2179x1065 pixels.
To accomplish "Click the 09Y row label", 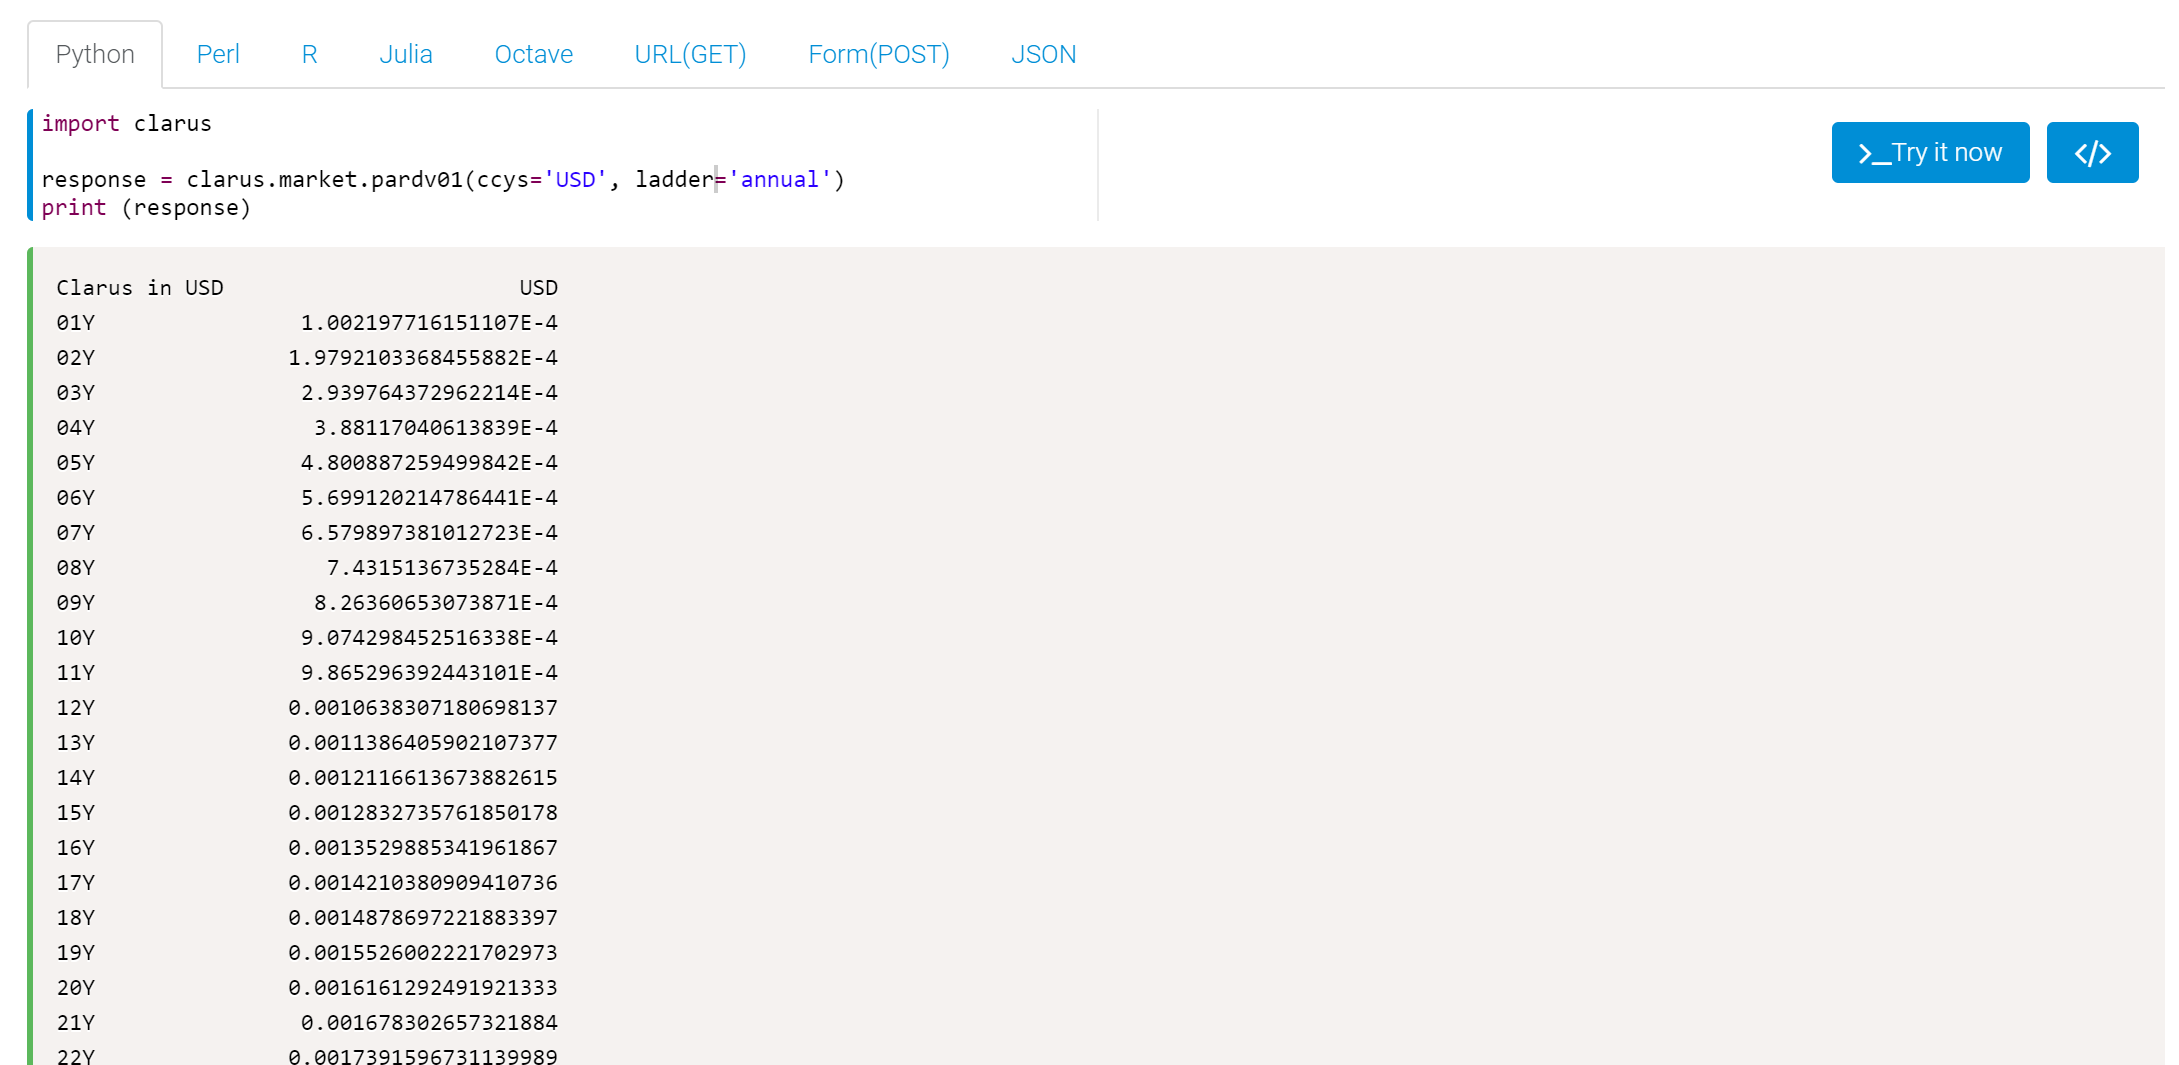I will (x=76, y=603).
